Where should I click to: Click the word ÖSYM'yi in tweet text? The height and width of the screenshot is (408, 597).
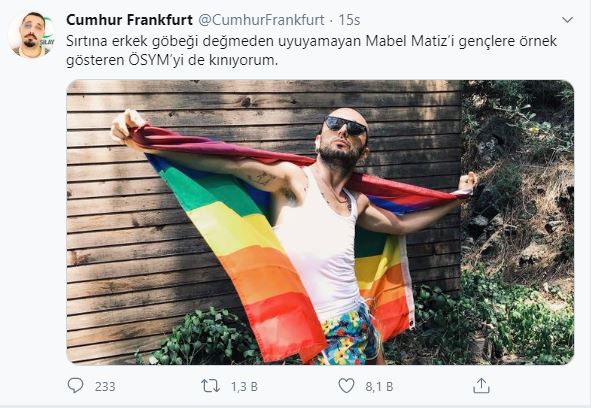coord(156,61)
